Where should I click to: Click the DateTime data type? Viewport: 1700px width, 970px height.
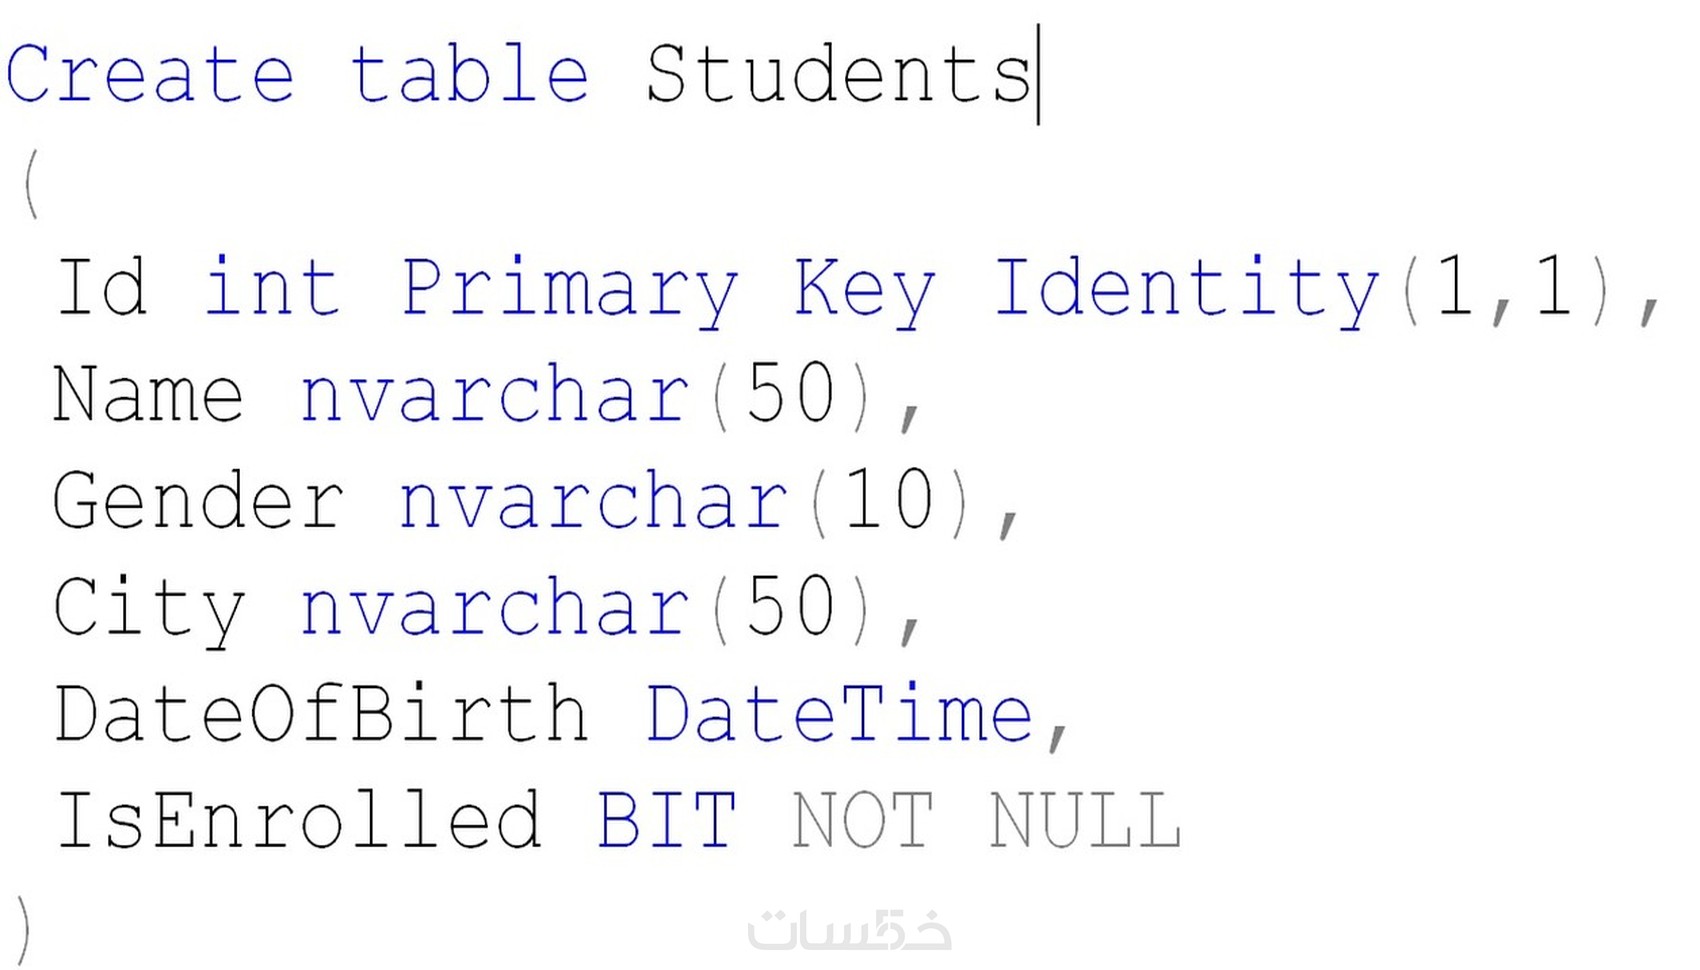[x=839, y=714]
